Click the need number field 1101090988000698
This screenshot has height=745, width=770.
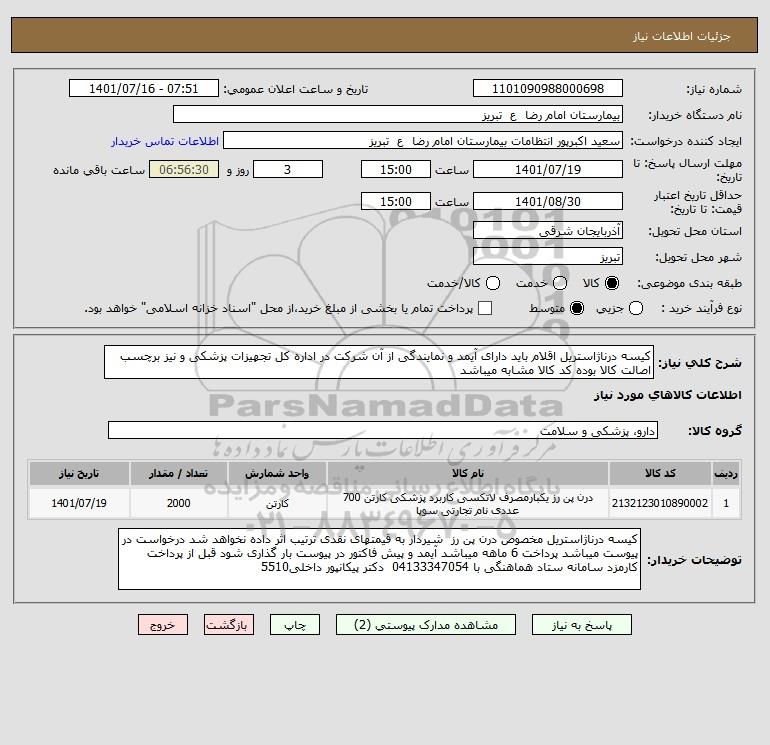coord(548,88)
